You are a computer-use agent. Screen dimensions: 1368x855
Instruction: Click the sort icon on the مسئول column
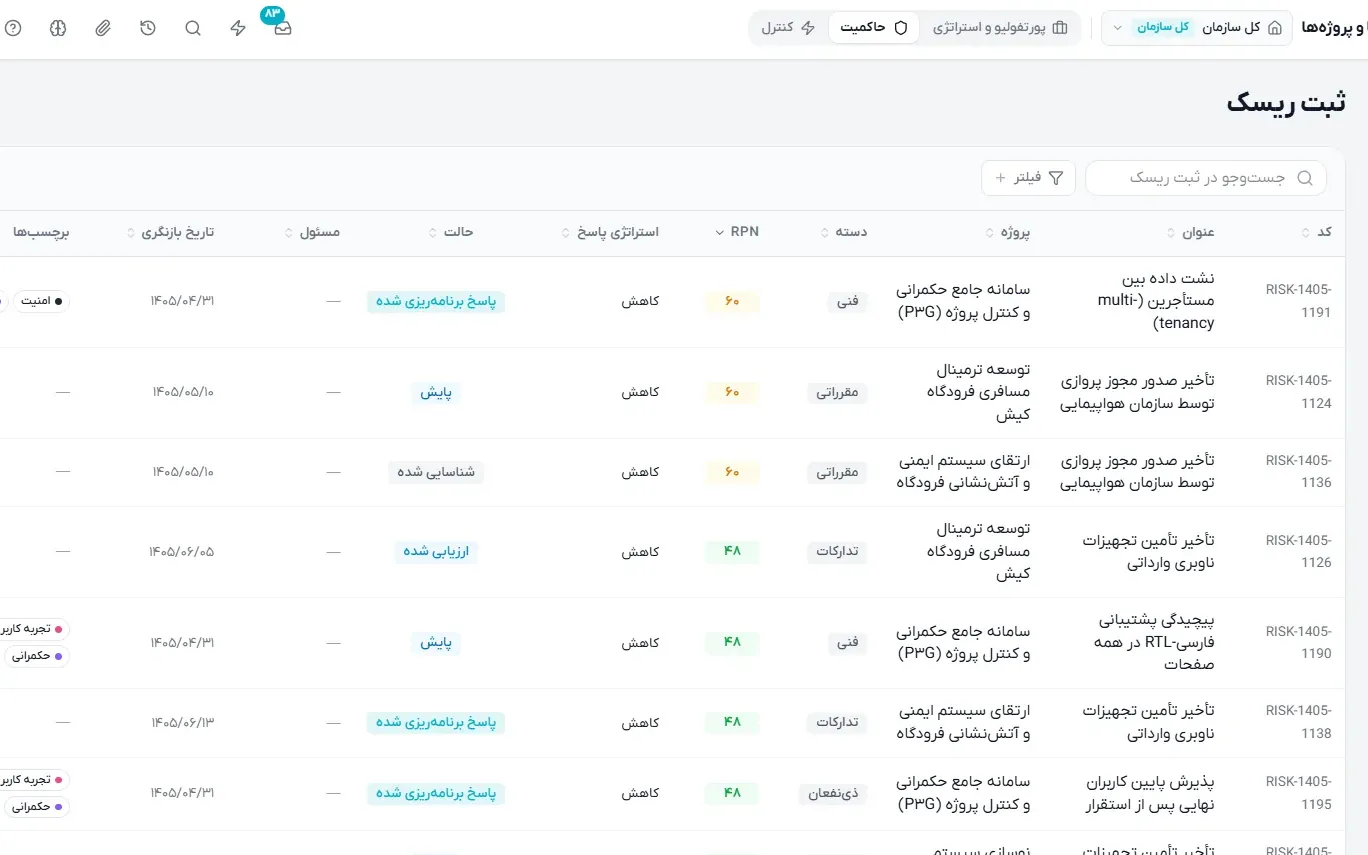click(x=289, y=233)
